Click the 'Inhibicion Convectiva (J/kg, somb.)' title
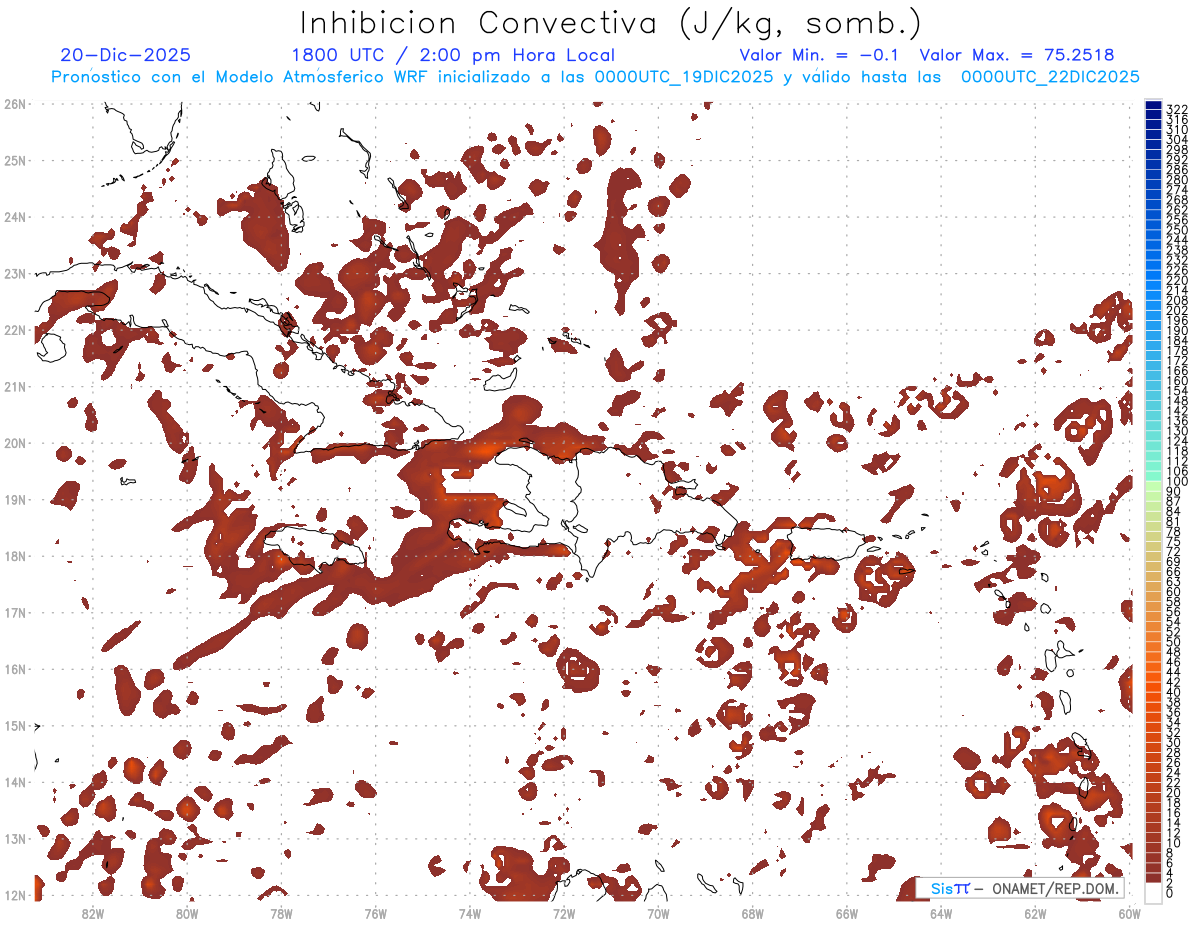This screenshot has width=1200, height=927. [610, 23]
